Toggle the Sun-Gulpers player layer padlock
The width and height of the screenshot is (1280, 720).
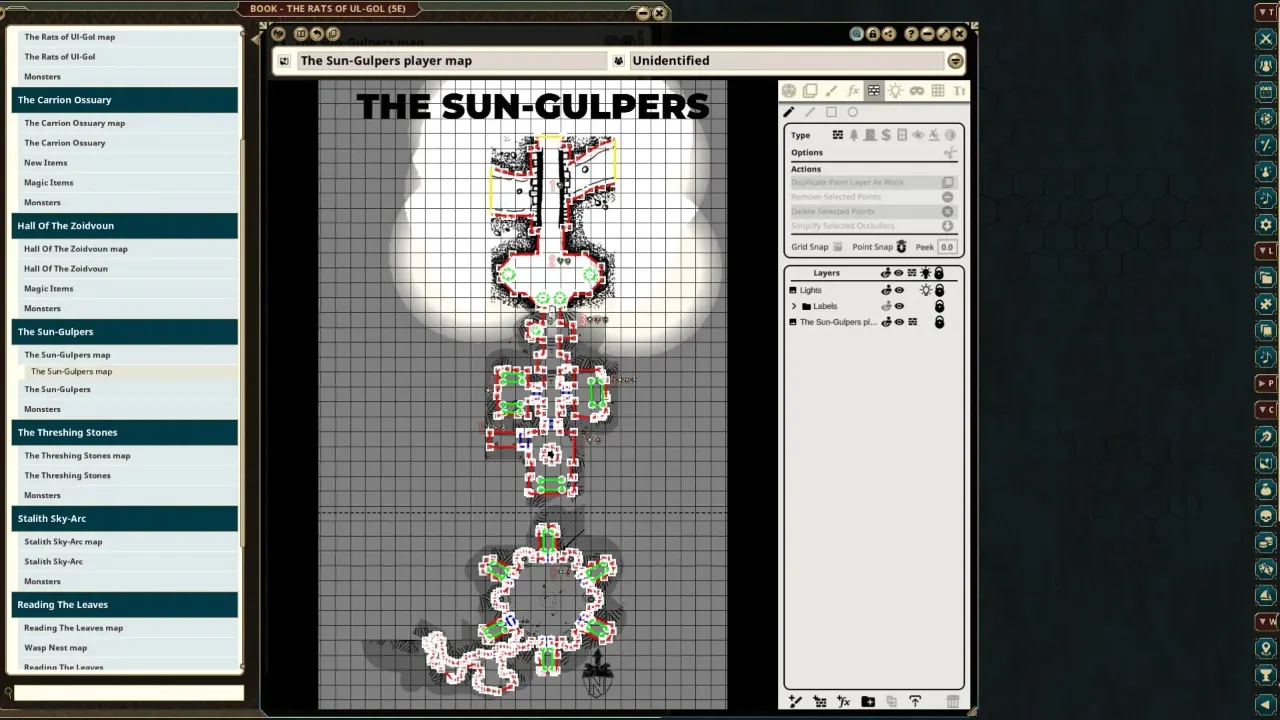[x=939, y=322]
